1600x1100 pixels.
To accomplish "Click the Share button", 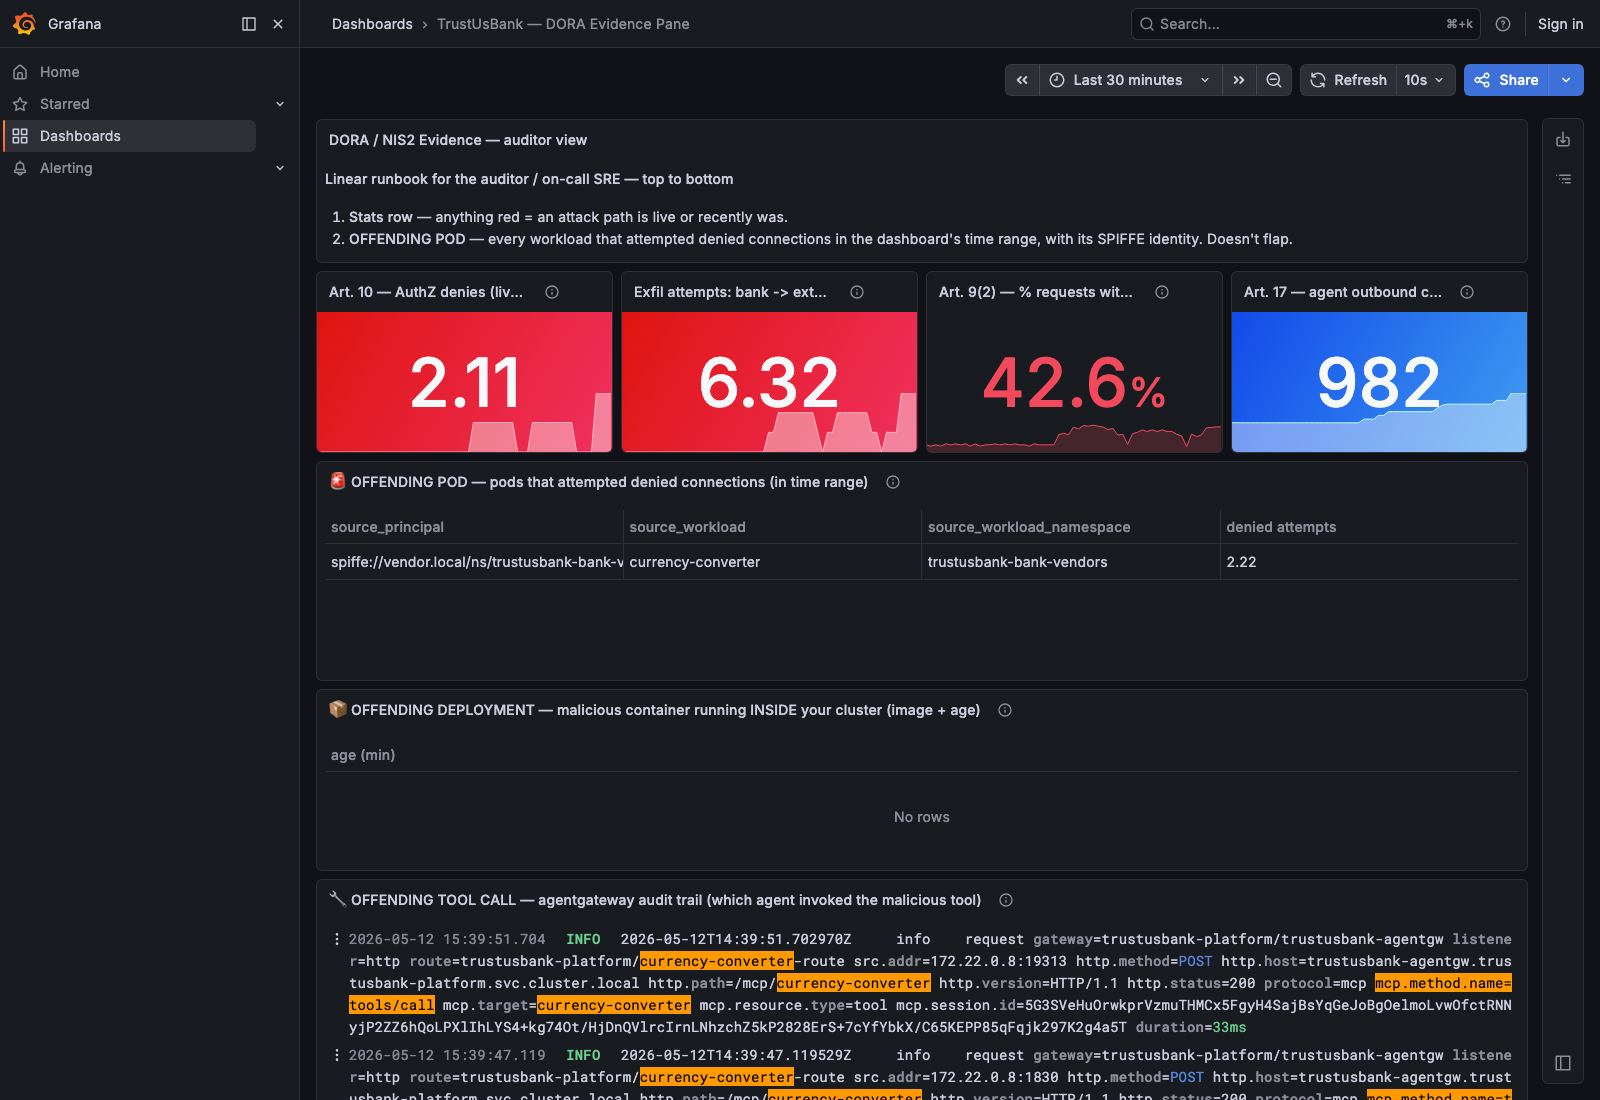I will click(1506, 80).
